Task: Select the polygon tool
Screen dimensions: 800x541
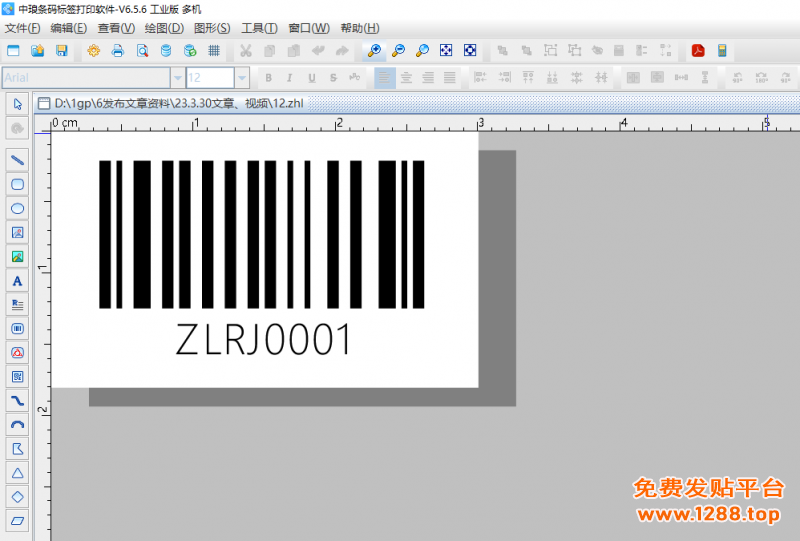Action: pyautogui.click(x=17, y=449)
